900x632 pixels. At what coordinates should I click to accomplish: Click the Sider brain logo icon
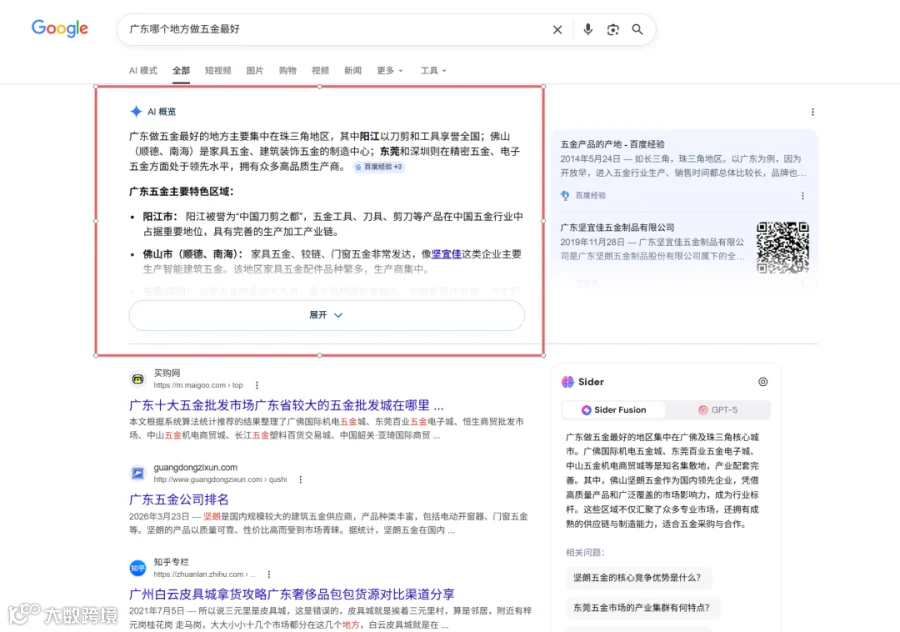click(568, 382)
